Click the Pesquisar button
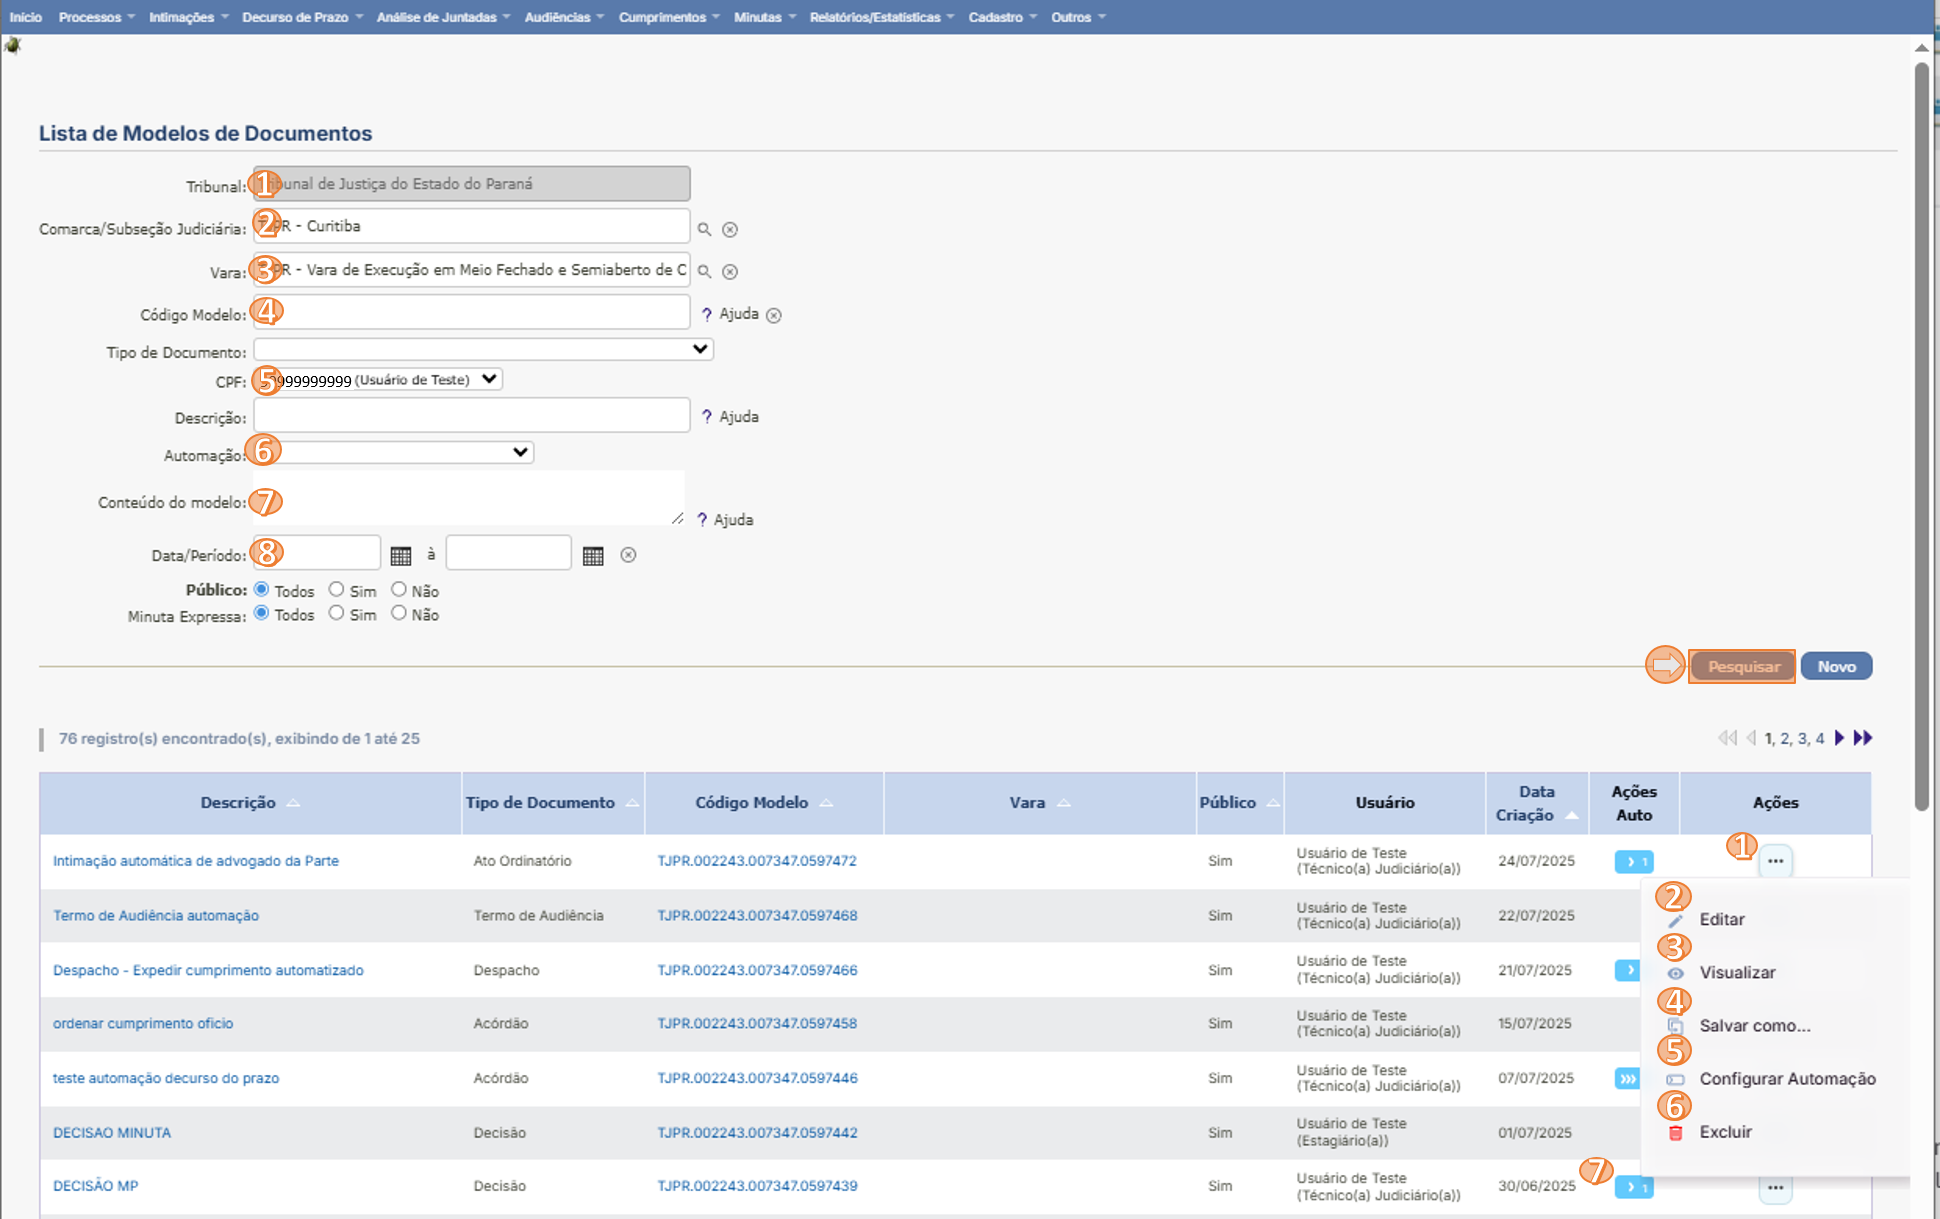The height and width of the screenshot is (1219, 1940). 1742,666
